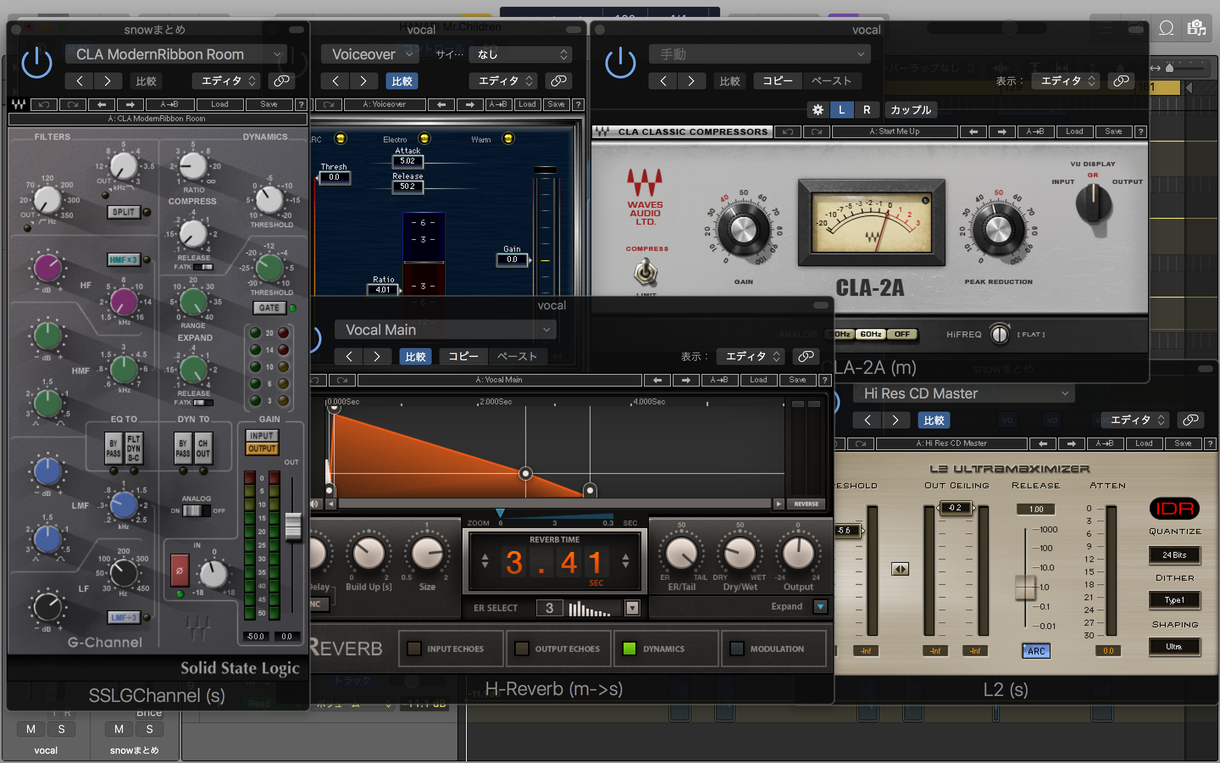Toggle the ARC button in L2 Ultramaximizer
1220x763 pixels.
point(1036,651)
